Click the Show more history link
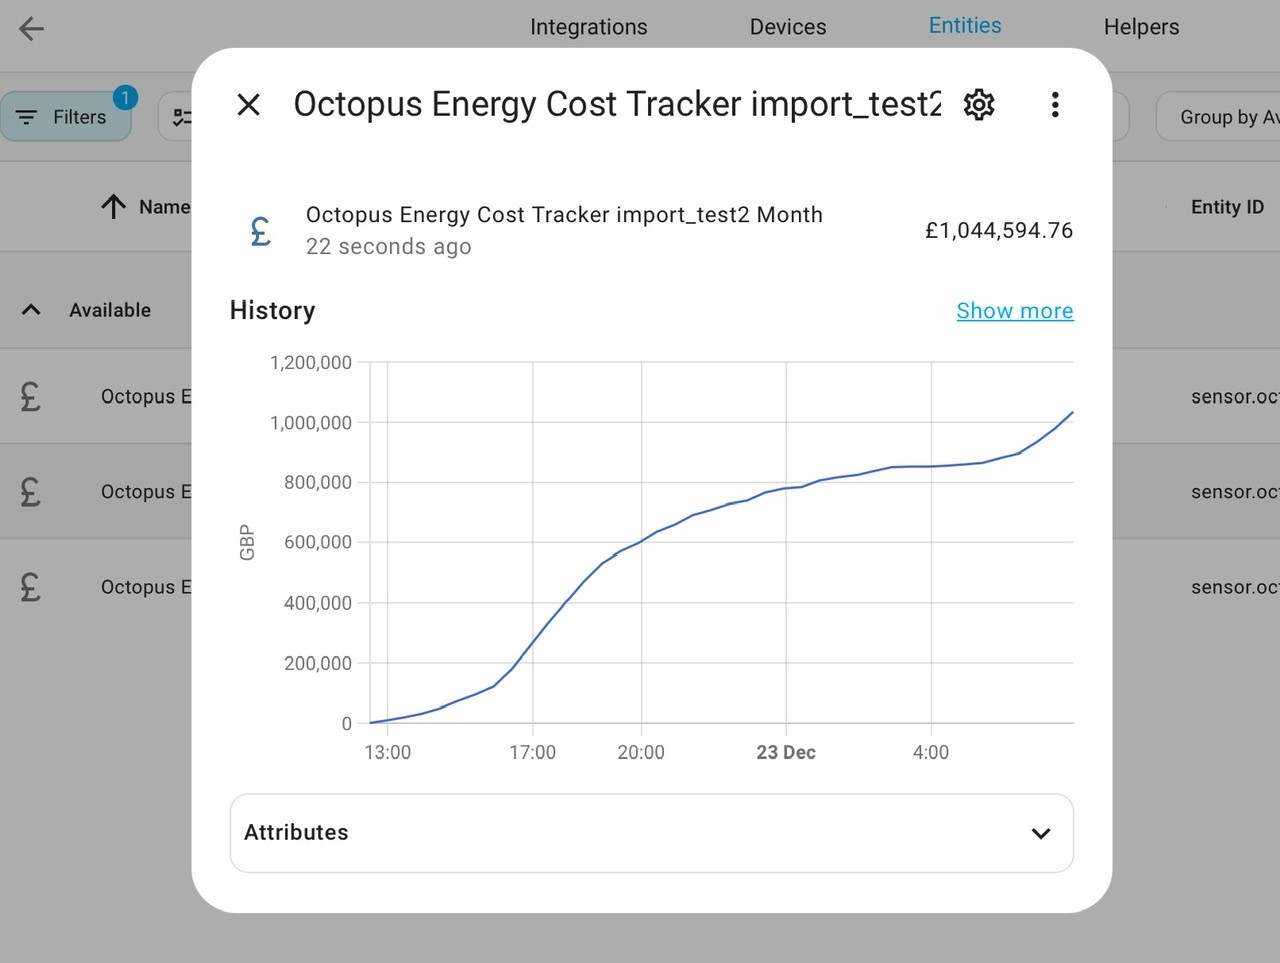Viewport: 1280px width, 963px height. [1015, 311]
